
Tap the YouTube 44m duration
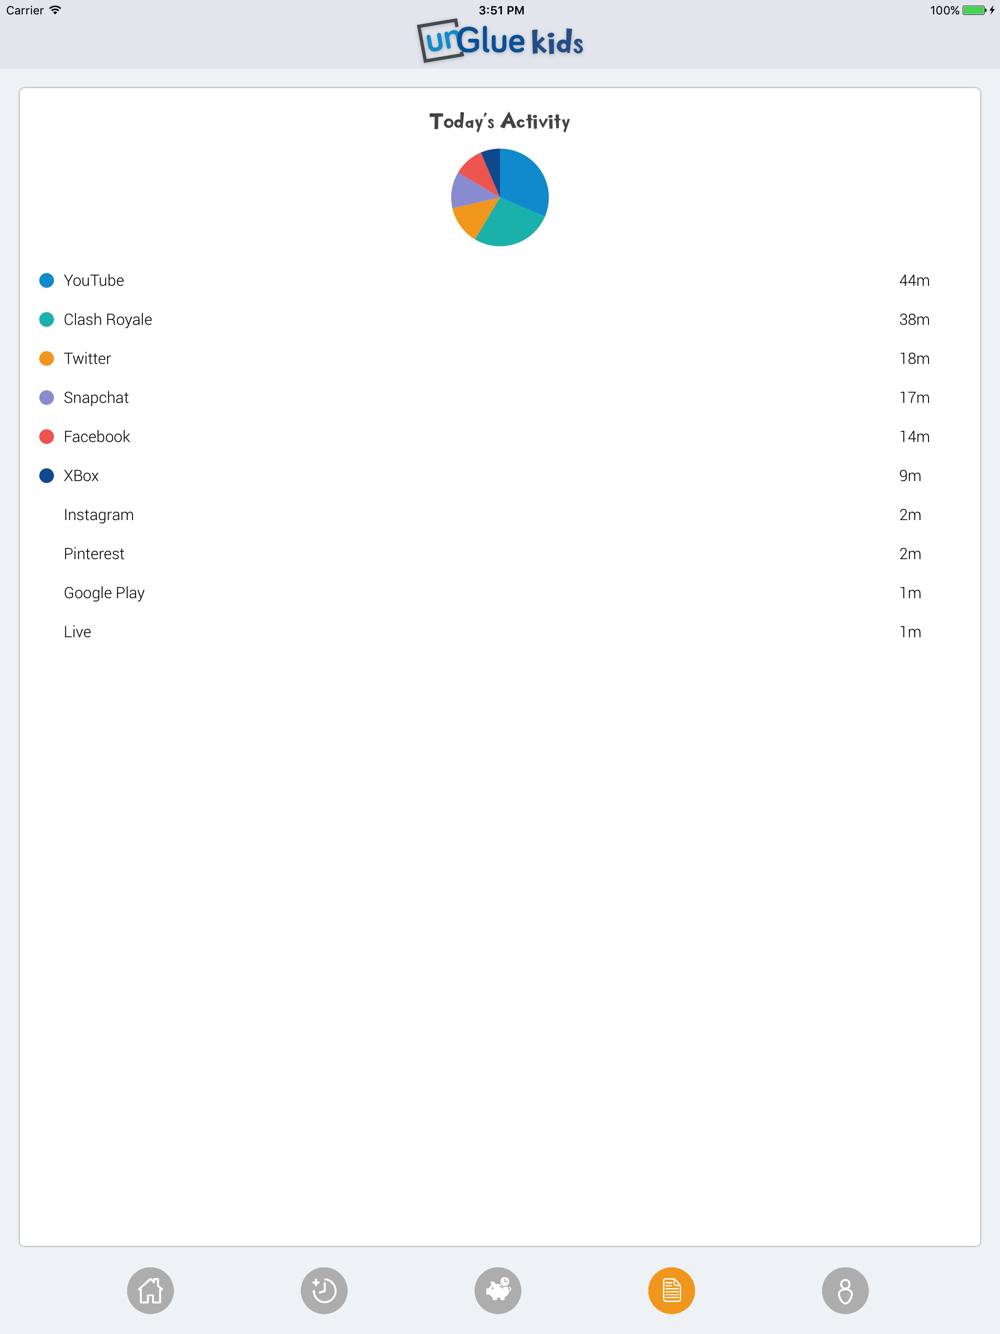[x=914, y=280]
